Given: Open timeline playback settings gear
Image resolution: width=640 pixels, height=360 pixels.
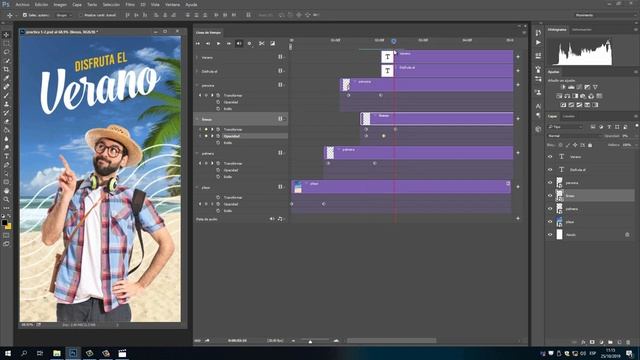Looking at the screenshot, I should click(x=249, y=43).
